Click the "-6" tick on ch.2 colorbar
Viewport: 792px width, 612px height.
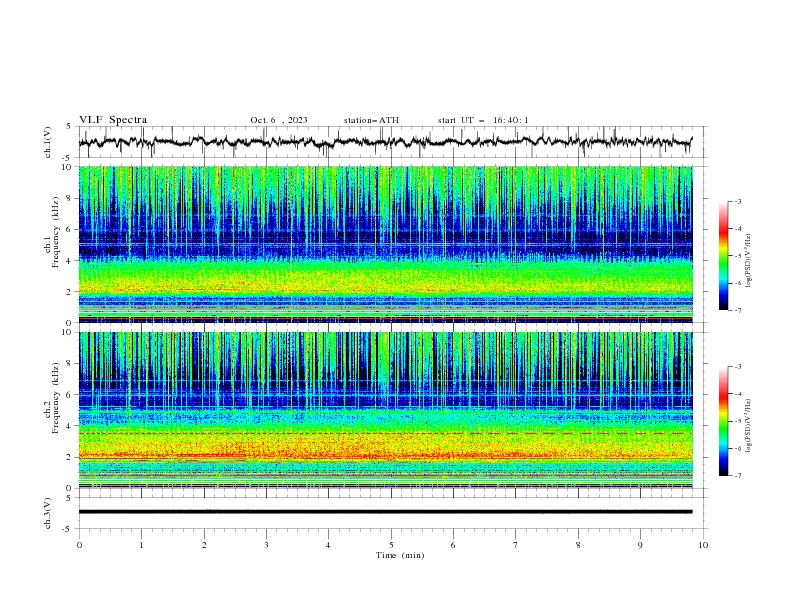[737, 448]
